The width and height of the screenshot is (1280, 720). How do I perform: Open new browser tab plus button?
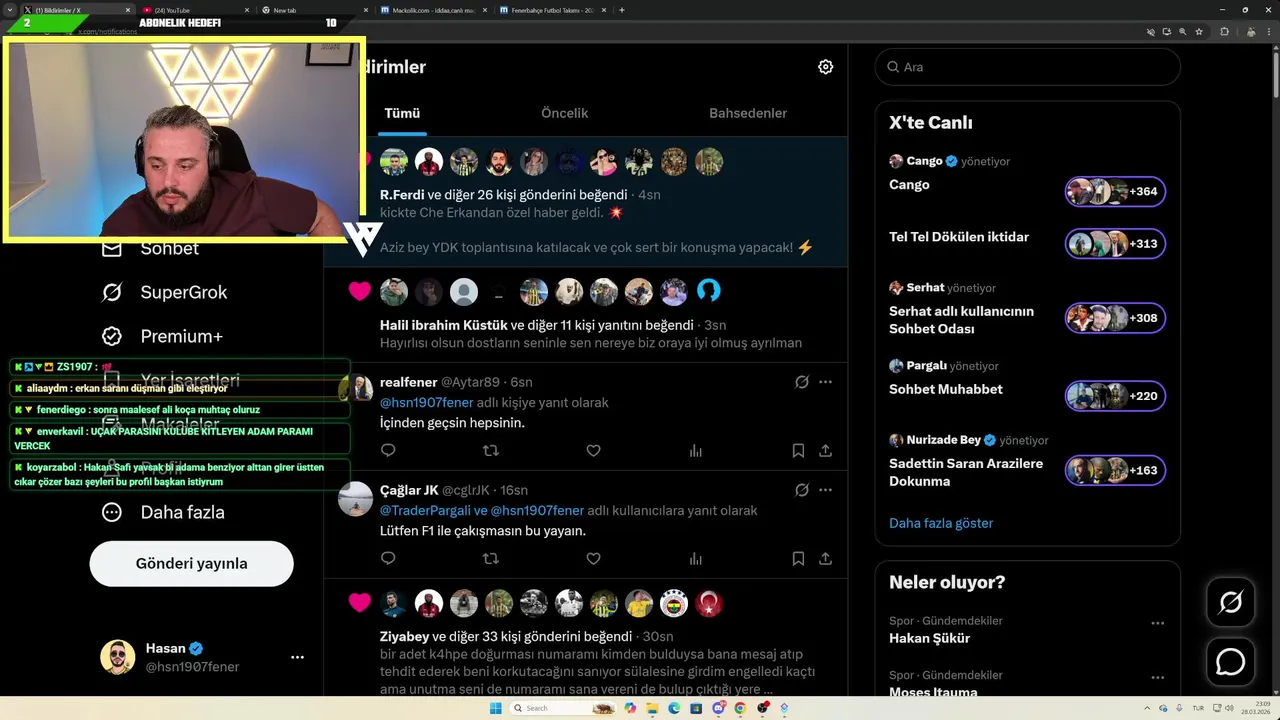(622, 10)
